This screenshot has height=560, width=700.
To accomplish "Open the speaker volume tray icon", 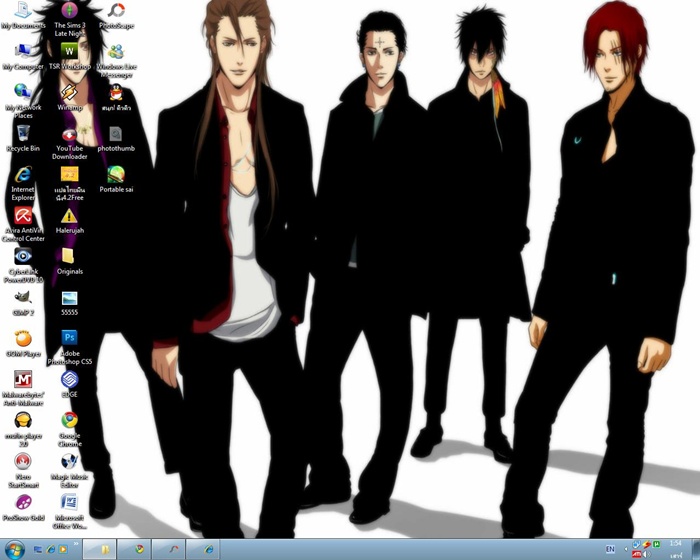I will pos(646,555).
